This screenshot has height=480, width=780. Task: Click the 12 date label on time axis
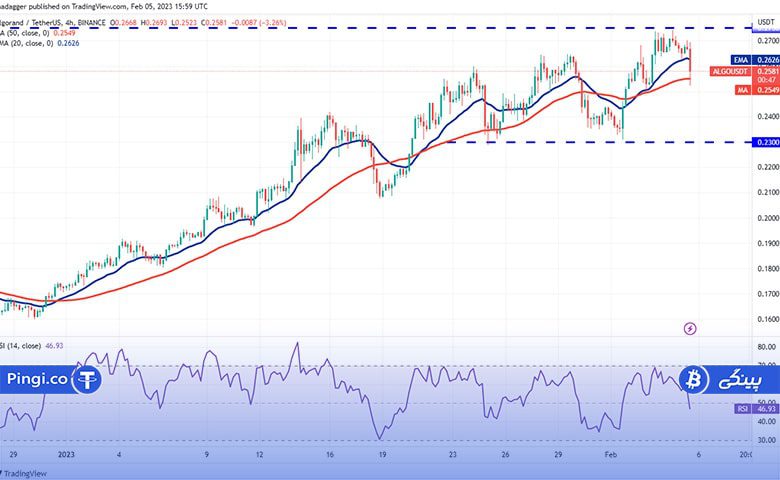pyautogui.click(x=259, y=455)
